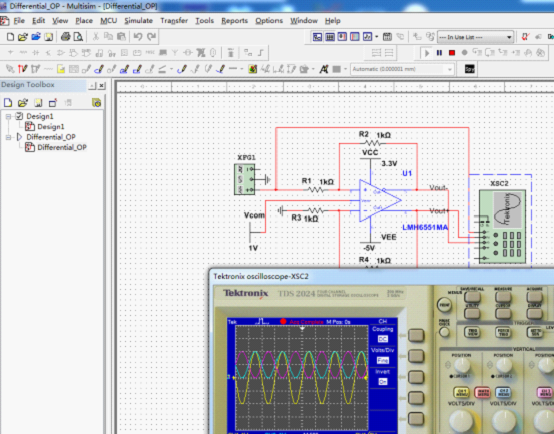The height and width of the screenshot is (434, 554).
Task: Click the Design Toolbox toggle icon
Action: point(317,37)
